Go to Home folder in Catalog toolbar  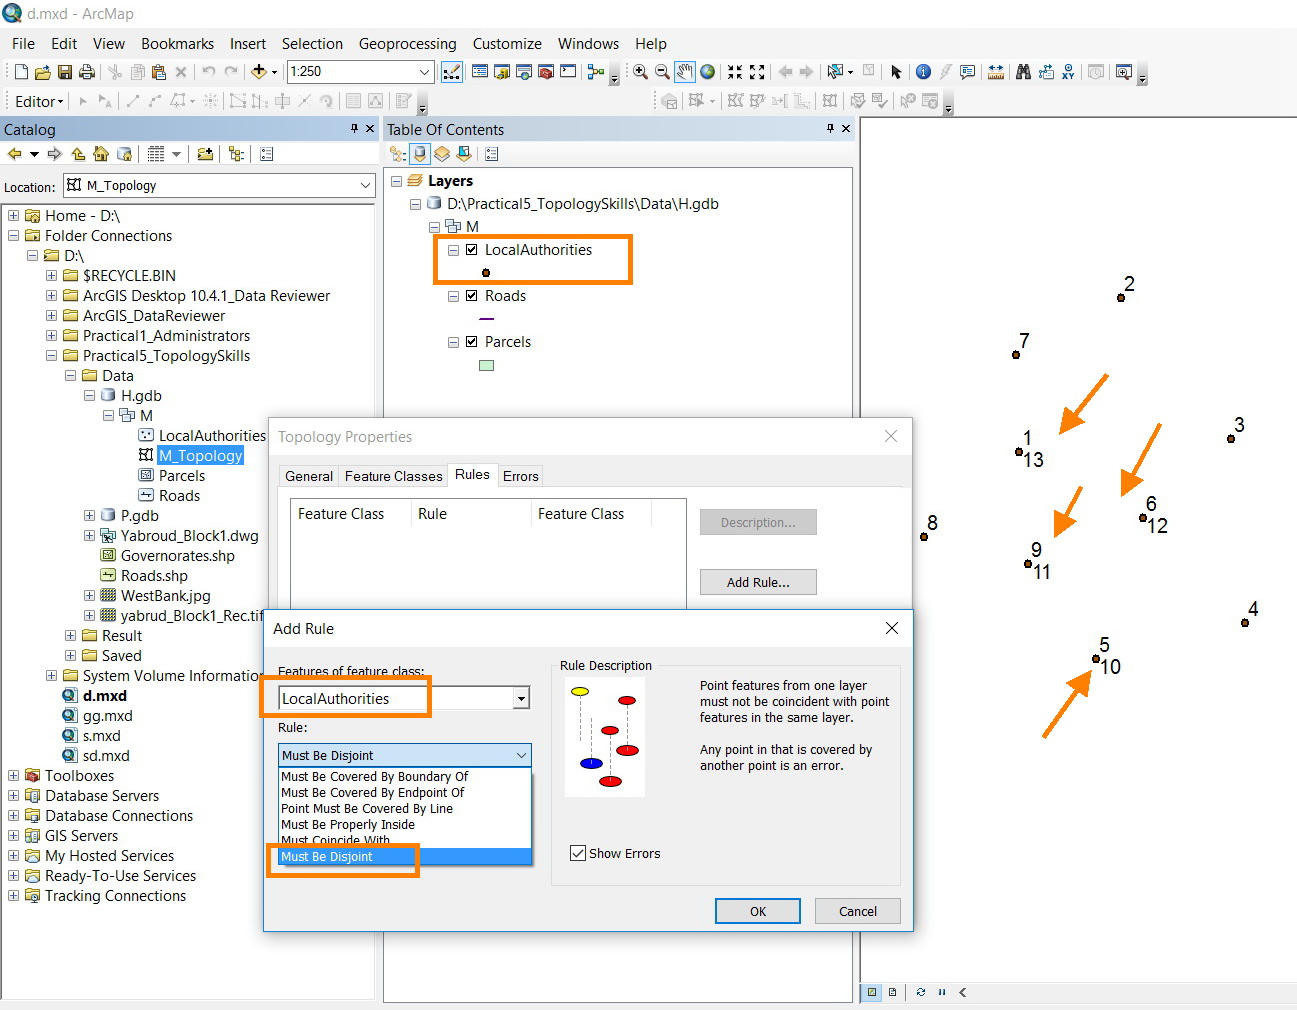click(x=100, y=154)
